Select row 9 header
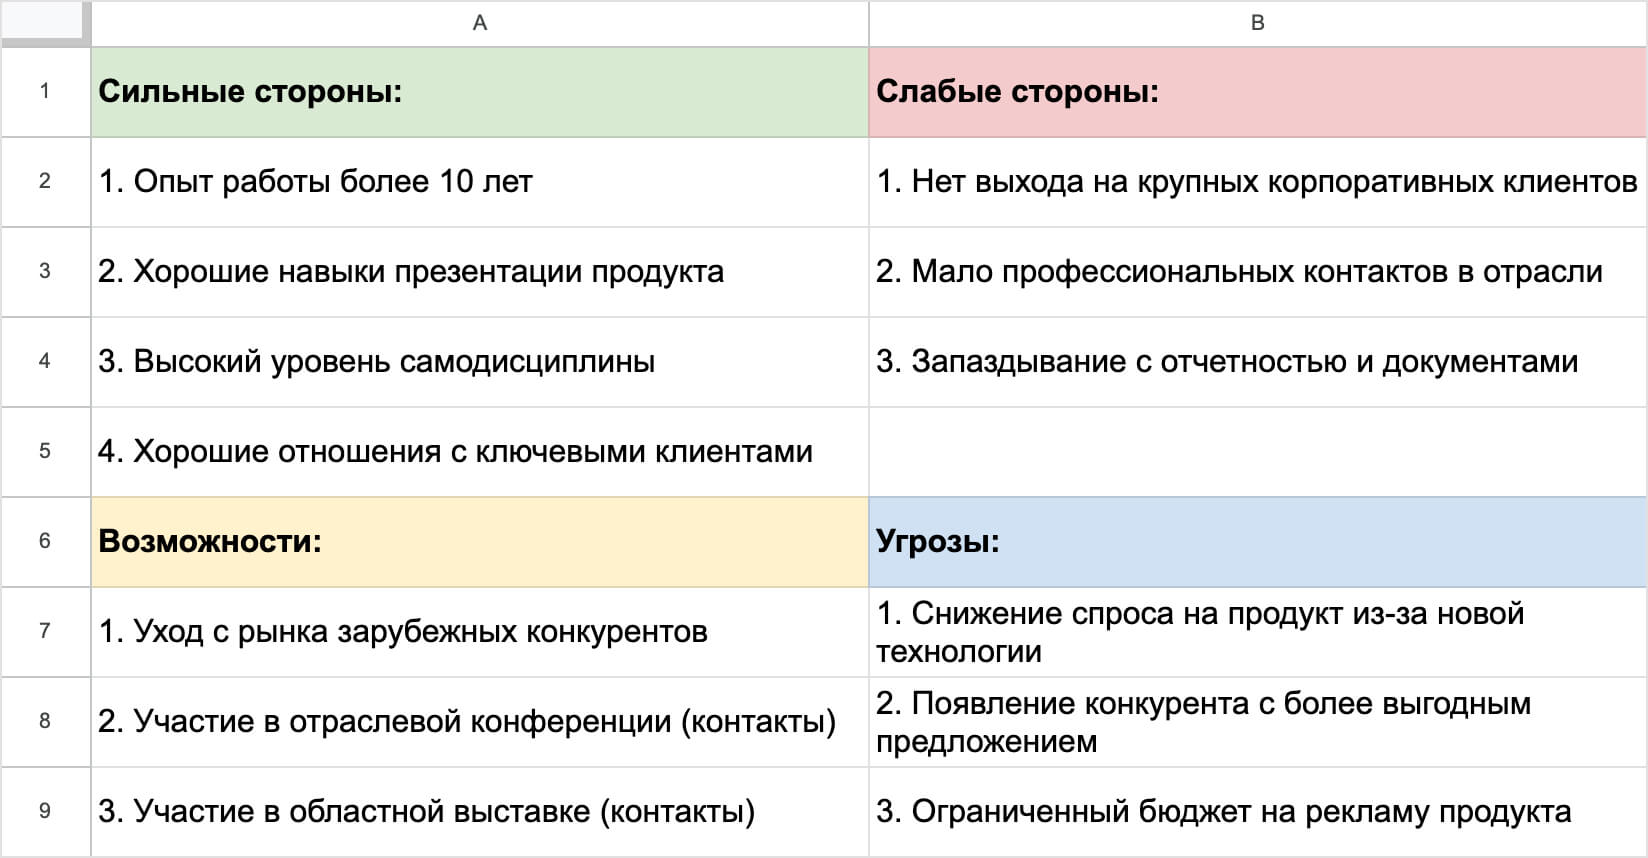Image resolution: width=1648 pixels, height=858 pixels. point(44,811)
